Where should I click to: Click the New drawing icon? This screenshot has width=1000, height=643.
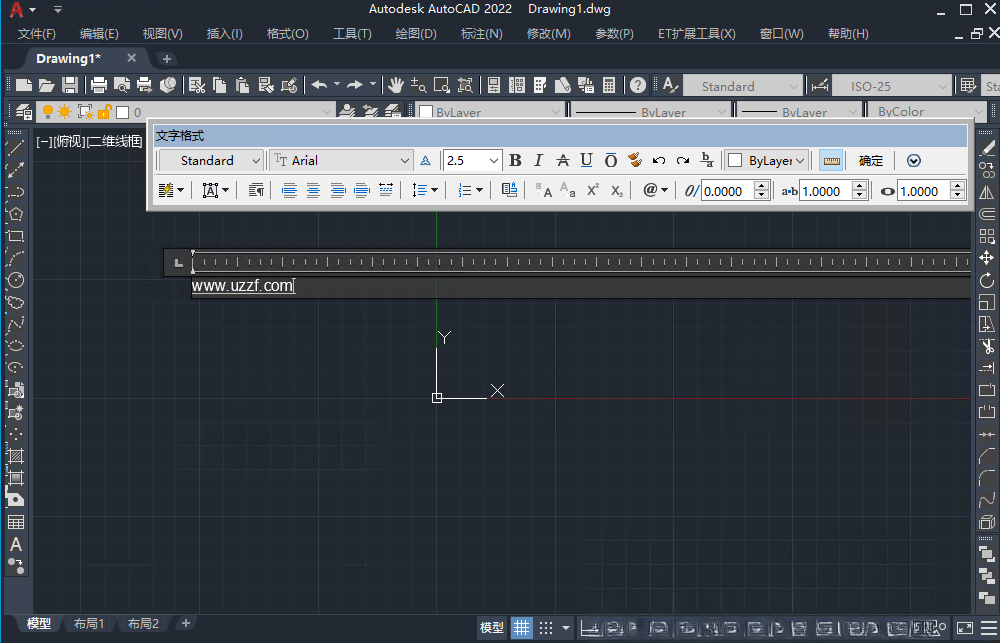(x=24, y=85)
